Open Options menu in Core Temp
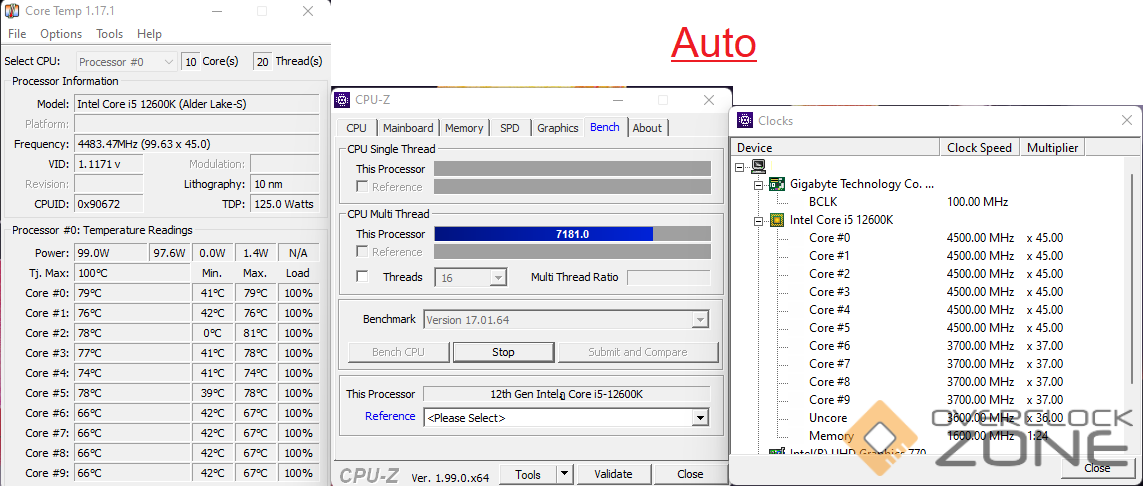The image size is (1143, 486). tap(61, 34)
